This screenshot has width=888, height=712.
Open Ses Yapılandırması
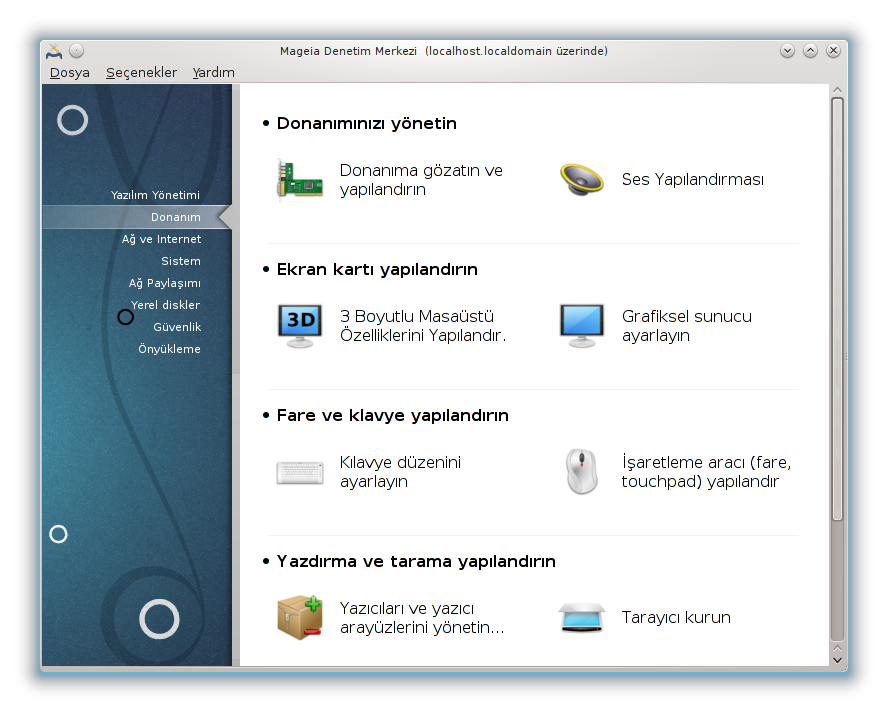point(693,180)
